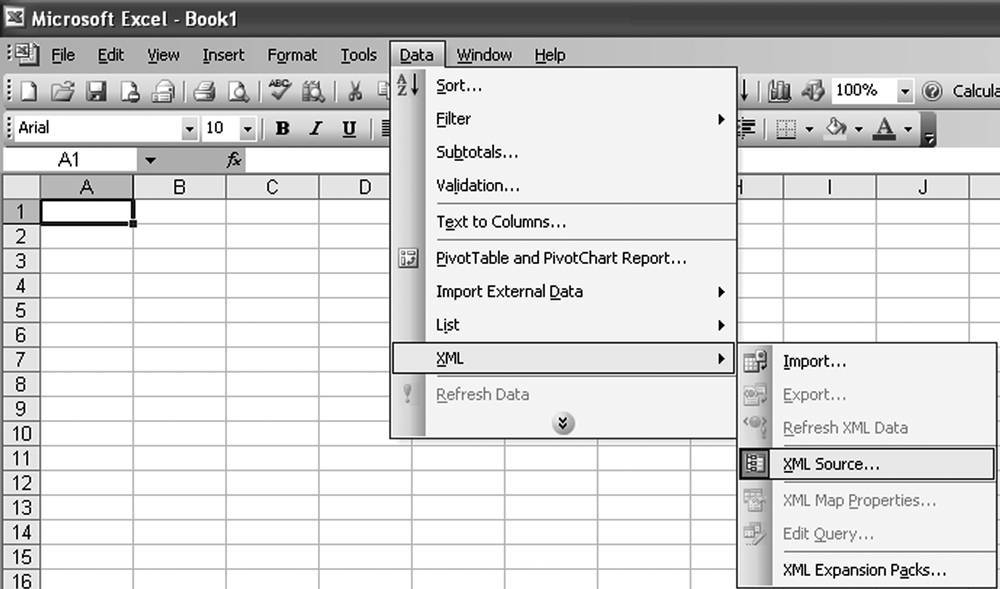Click the XML submenu entry
Screen dimensions: 1000x589
click(x=564, y=358)
